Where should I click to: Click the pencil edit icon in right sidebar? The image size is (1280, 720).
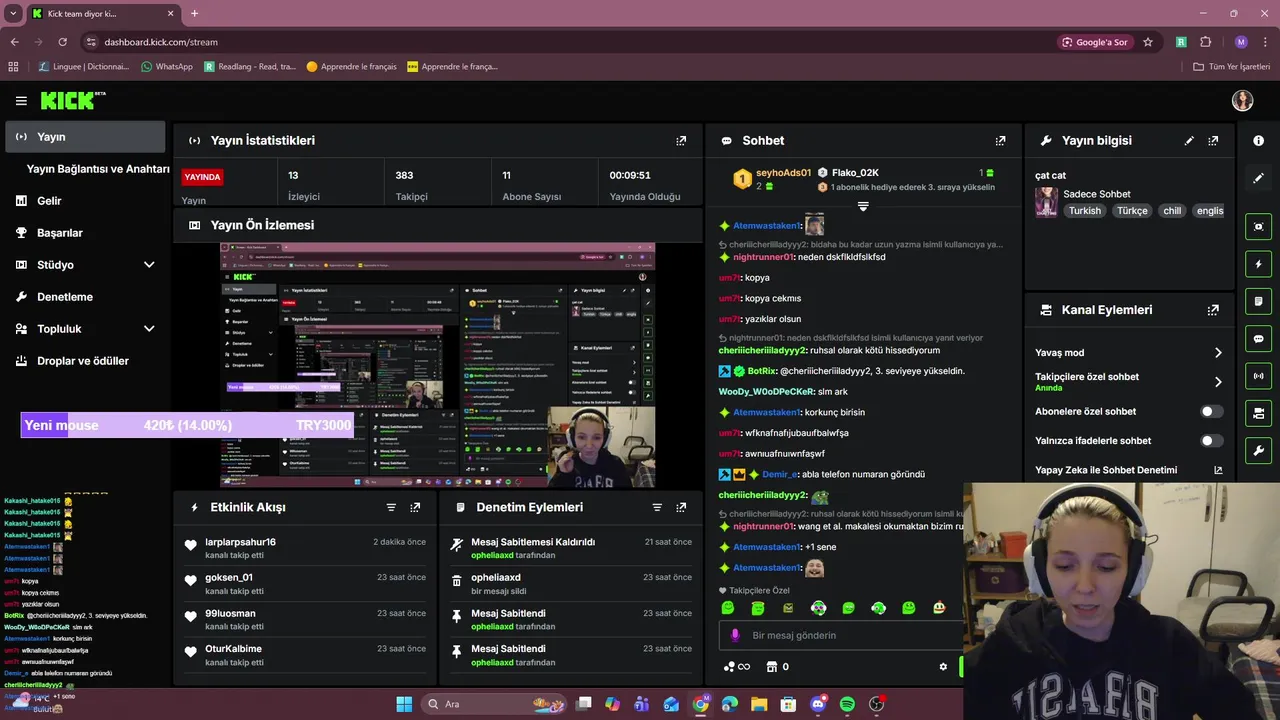pyautogui.click(x=1259, y=178)
